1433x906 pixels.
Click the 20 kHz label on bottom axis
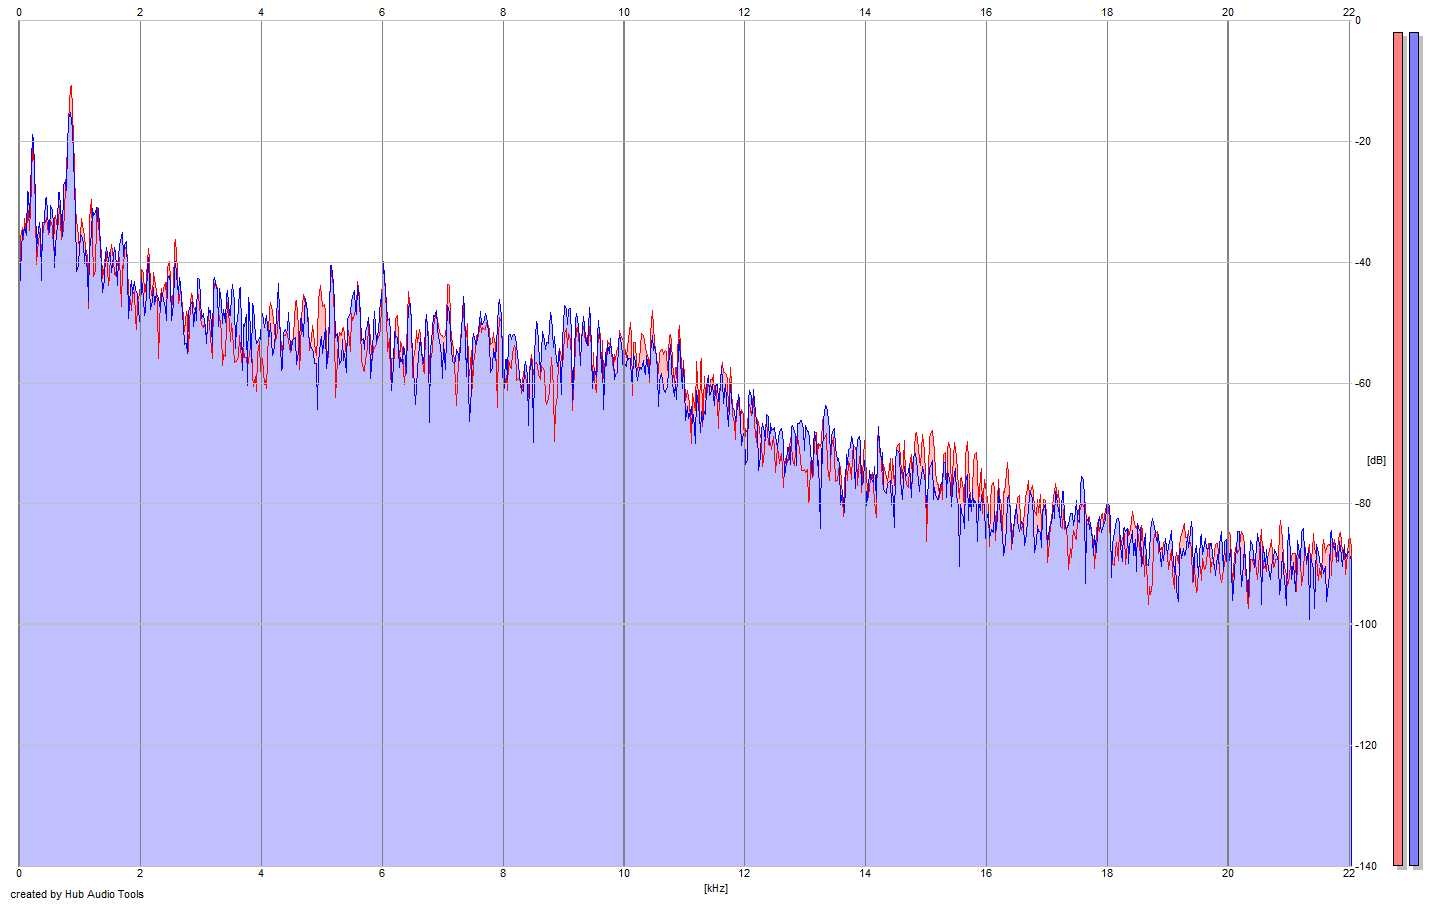click(1228, 873)
